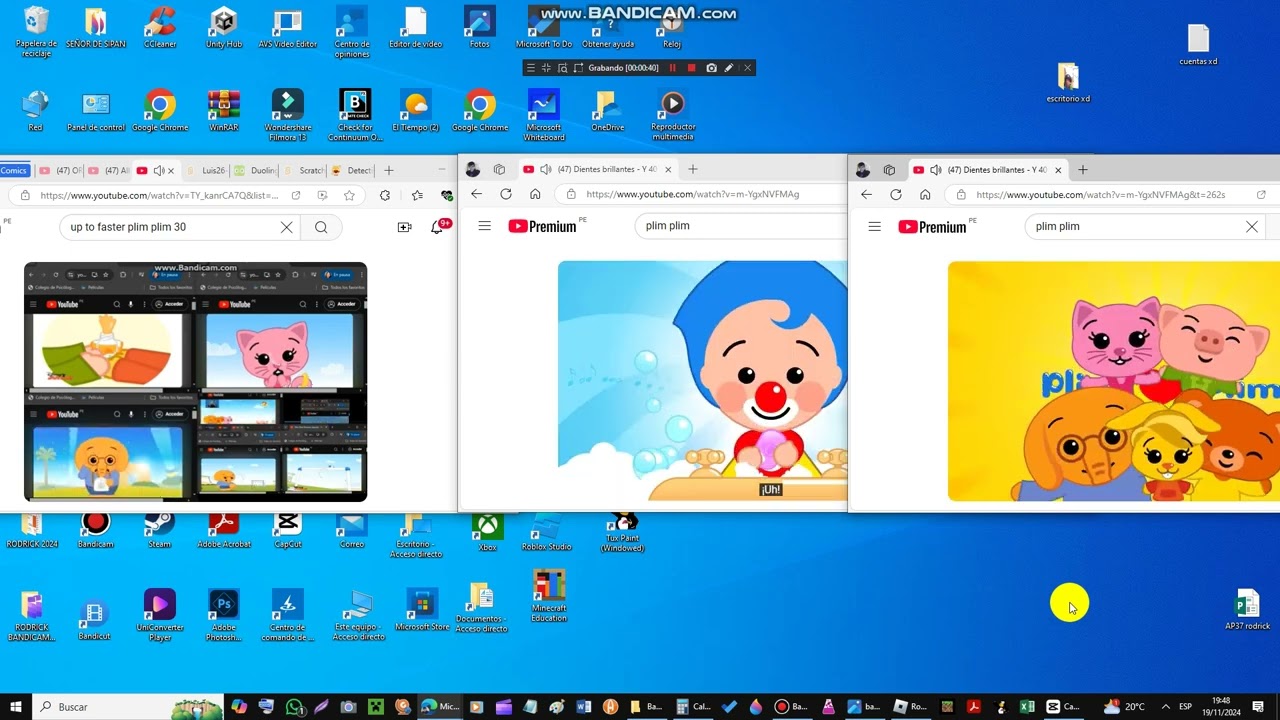1280x720 pixels.
Task: Mute the Dientes brillantes tab in right window
Action: 935,170
